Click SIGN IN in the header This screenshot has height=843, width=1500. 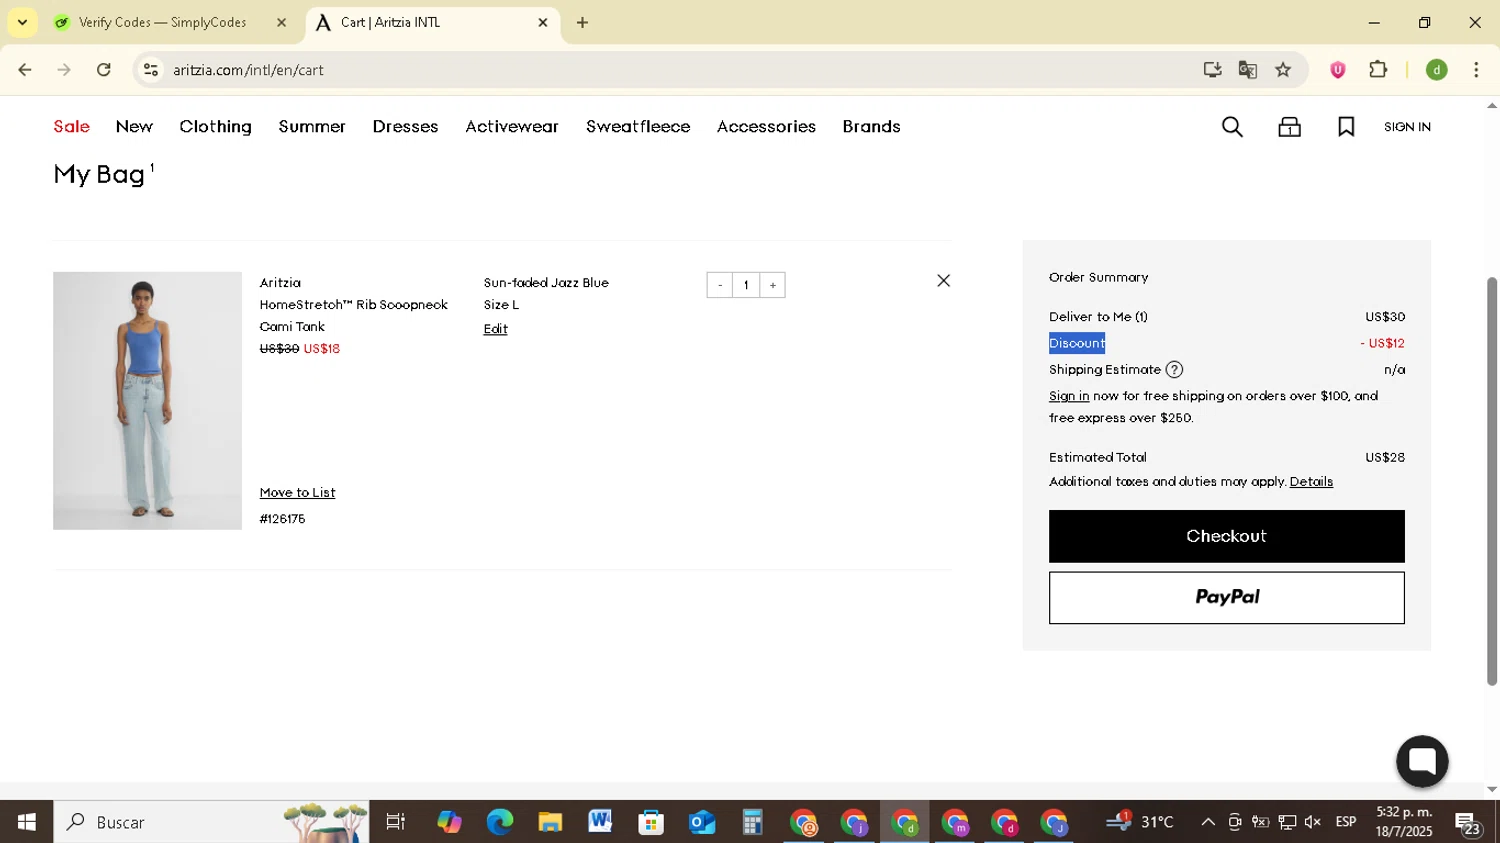(x=1407, y=127)
